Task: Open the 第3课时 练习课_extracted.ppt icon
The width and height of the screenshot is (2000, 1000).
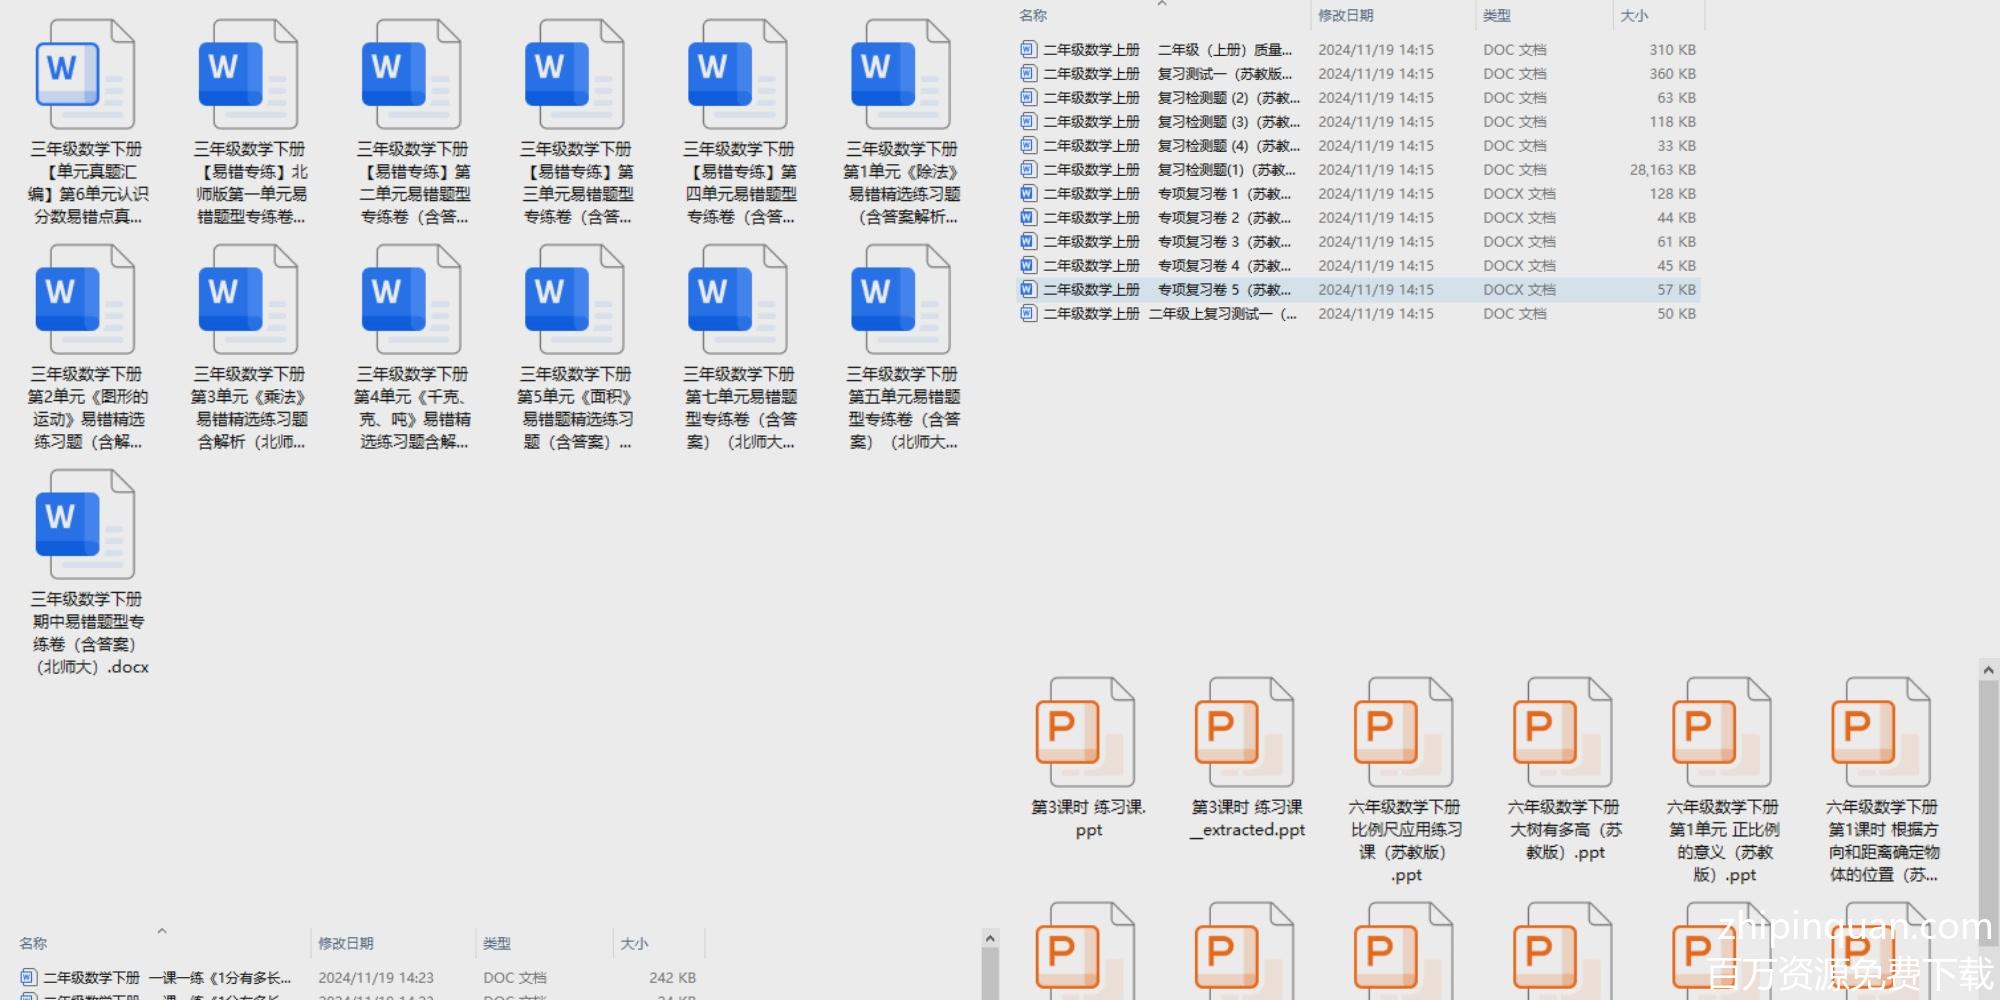Action: [x=1245, y=733]
